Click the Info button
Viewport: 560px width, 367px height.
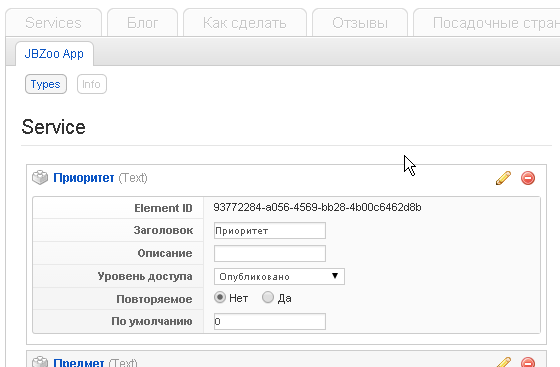pos(91,84)
